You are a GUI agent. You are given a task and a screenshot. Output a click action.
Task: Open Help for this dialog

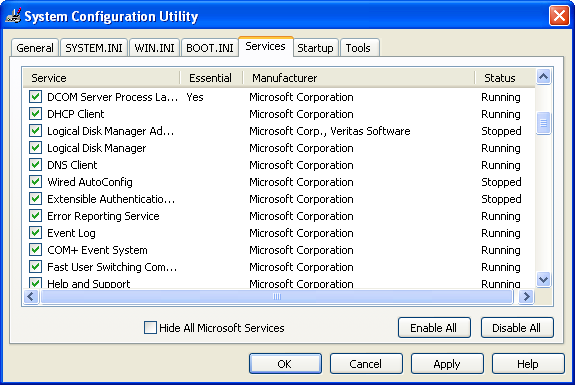click(528, 364)
